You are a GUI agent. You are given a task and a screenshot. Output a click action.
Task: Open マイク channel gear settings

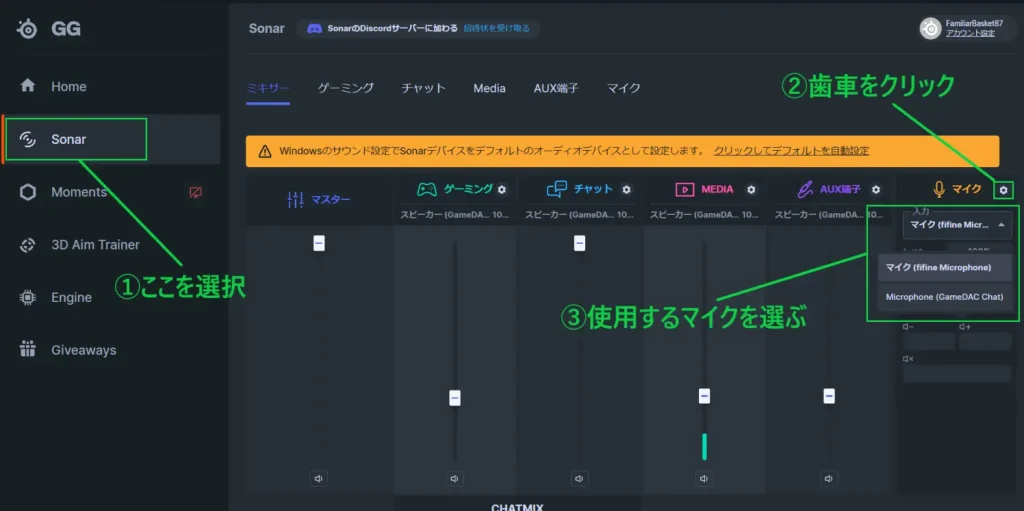pyautogui.click(x=1004, y=190)
